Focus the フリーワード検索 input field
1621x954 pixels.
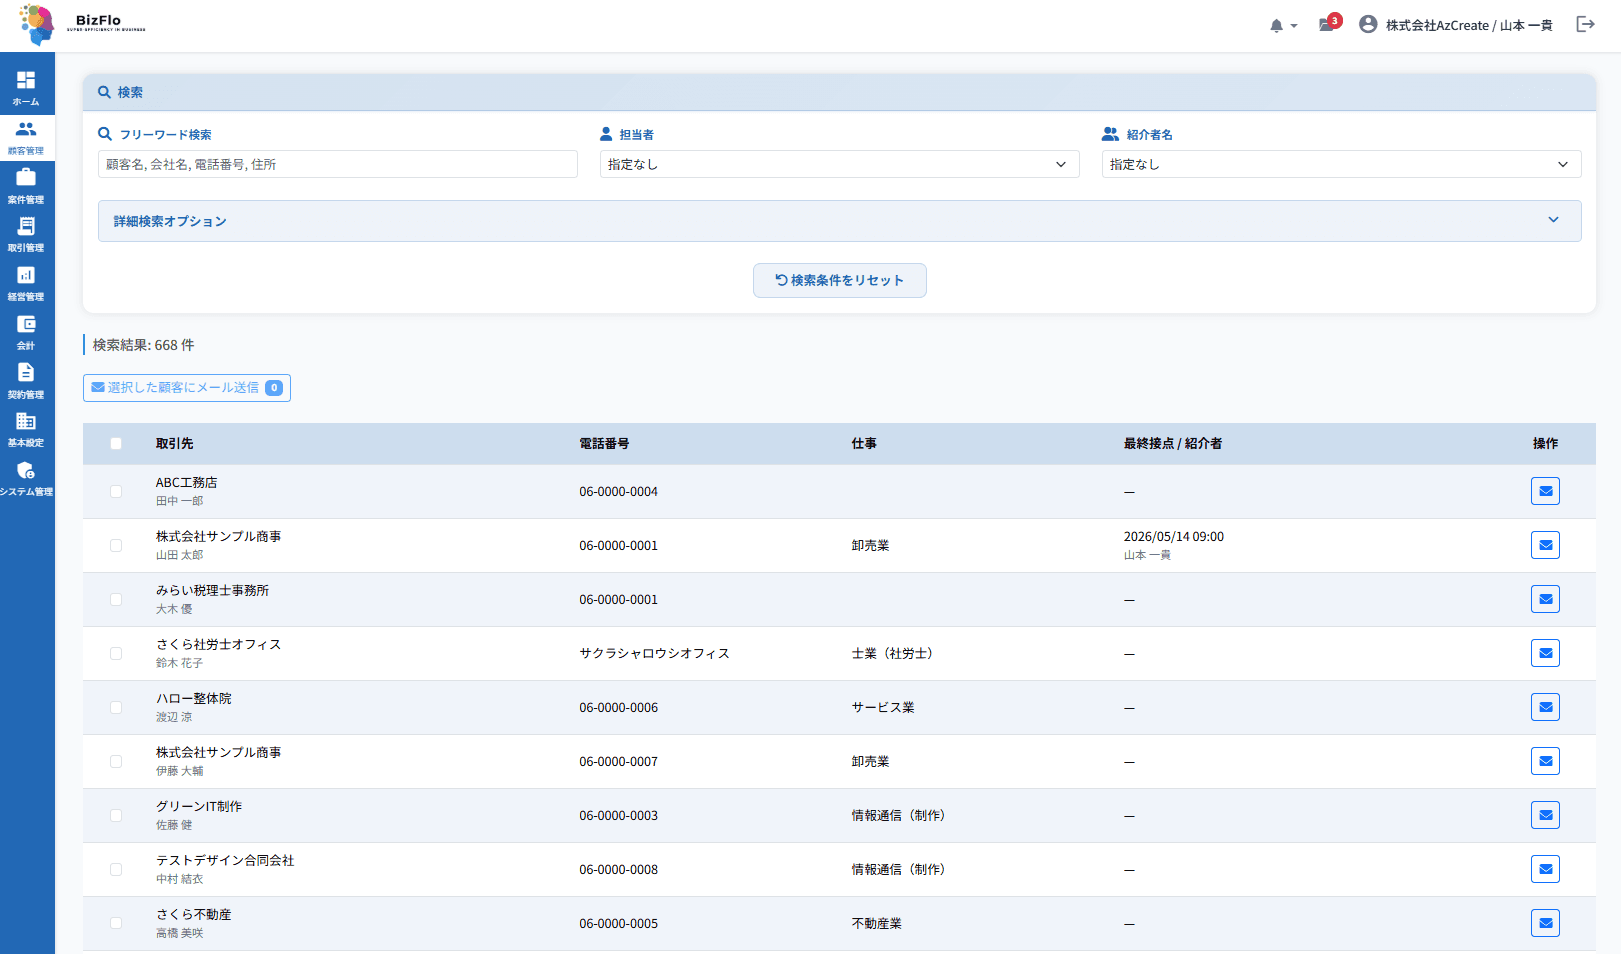click(338, 164)
